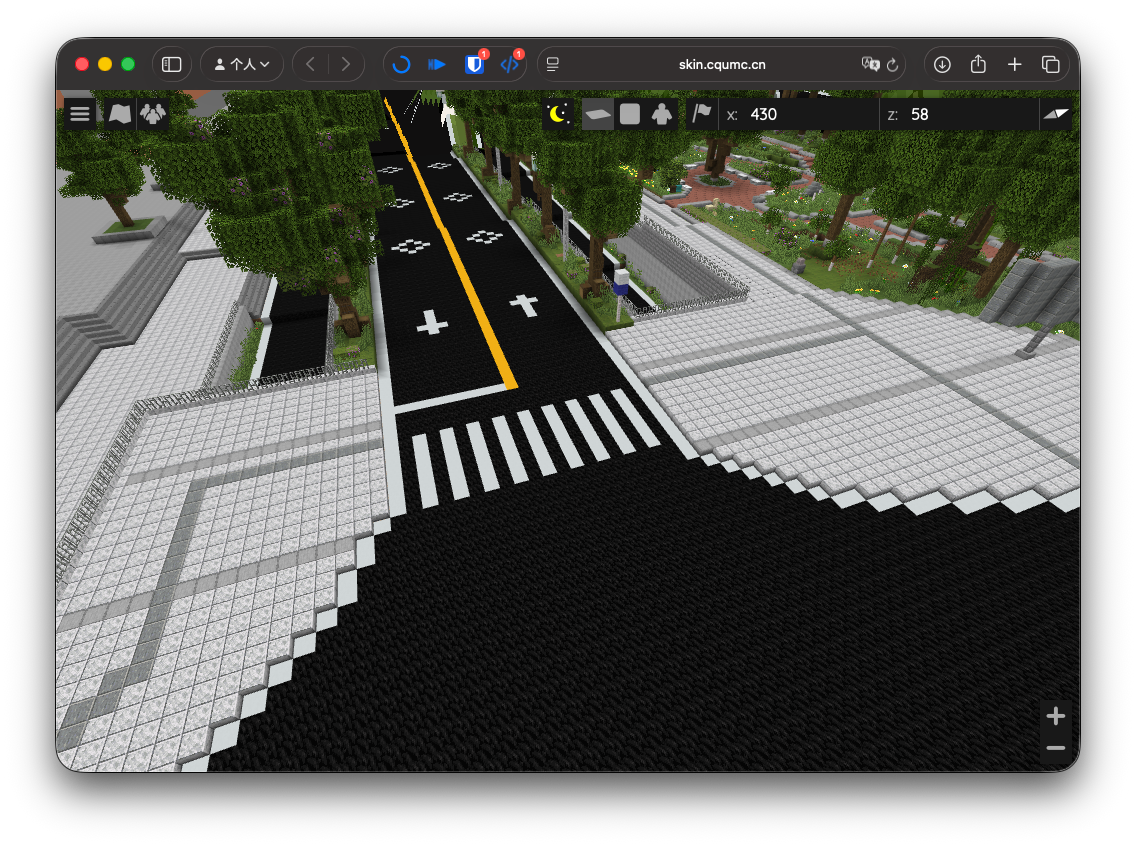Open the code brackets extension icon
This screenshot has height=846, width=1136.
[510, 64]
